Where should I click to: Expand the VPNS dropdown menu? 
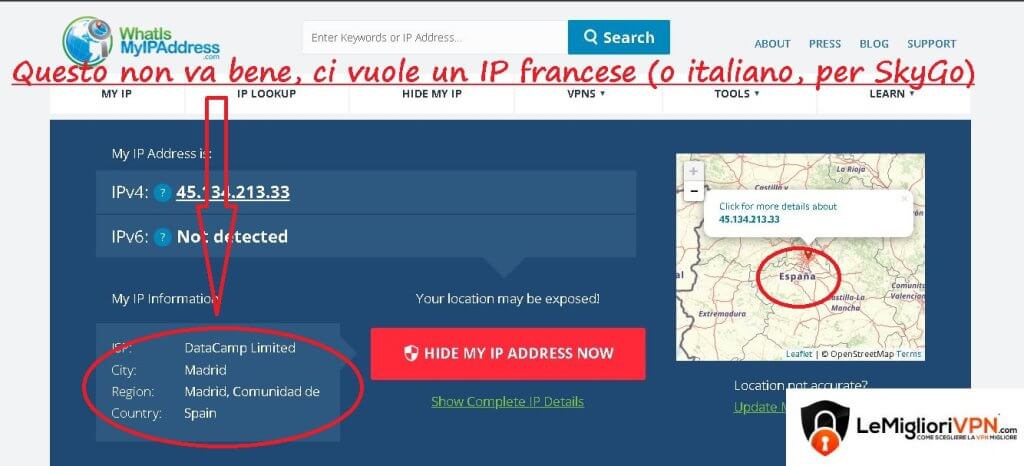point(586,94)
